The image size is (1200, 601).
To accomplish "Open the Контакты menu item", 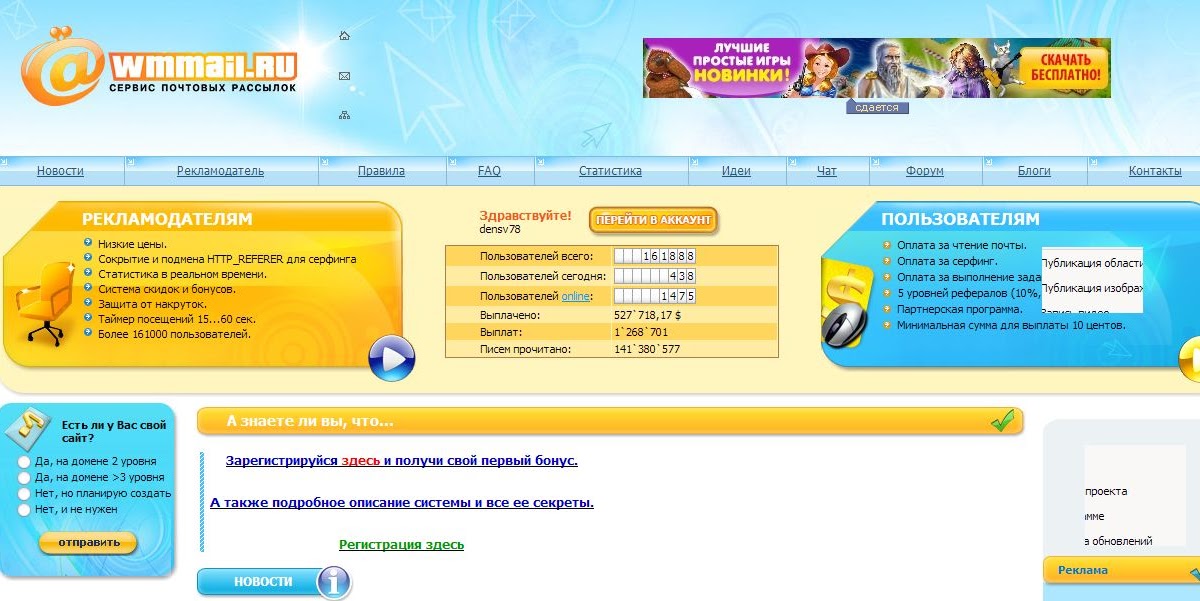I will [x=1155, y=171].
